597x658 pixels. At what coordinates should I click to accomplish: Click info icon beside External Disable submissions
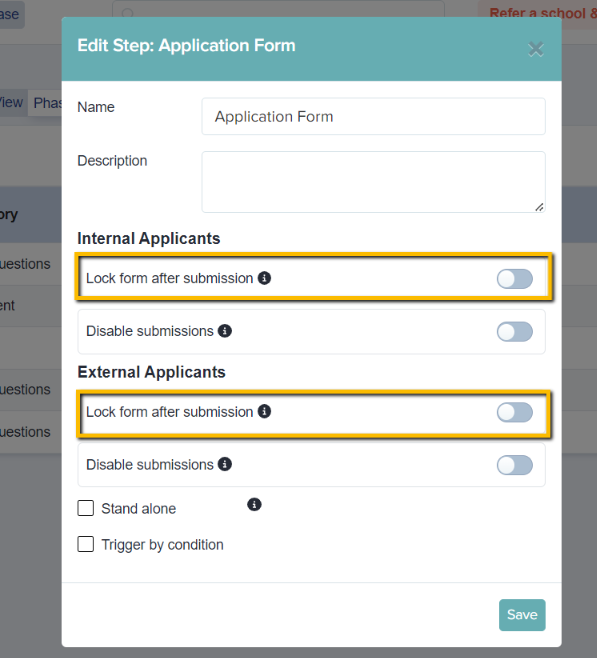coord(225,464)
